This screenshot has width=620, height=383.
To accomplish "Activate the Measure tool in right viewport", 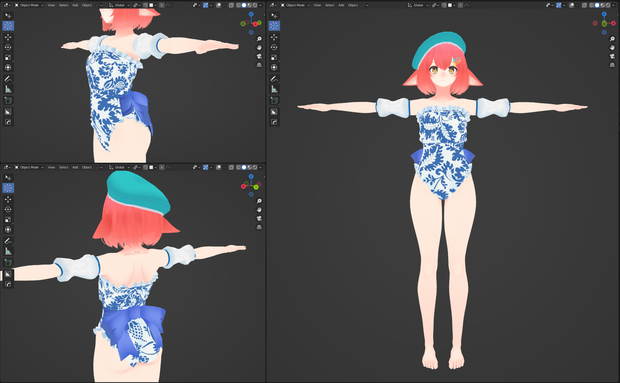I will (x=274, y=89).
